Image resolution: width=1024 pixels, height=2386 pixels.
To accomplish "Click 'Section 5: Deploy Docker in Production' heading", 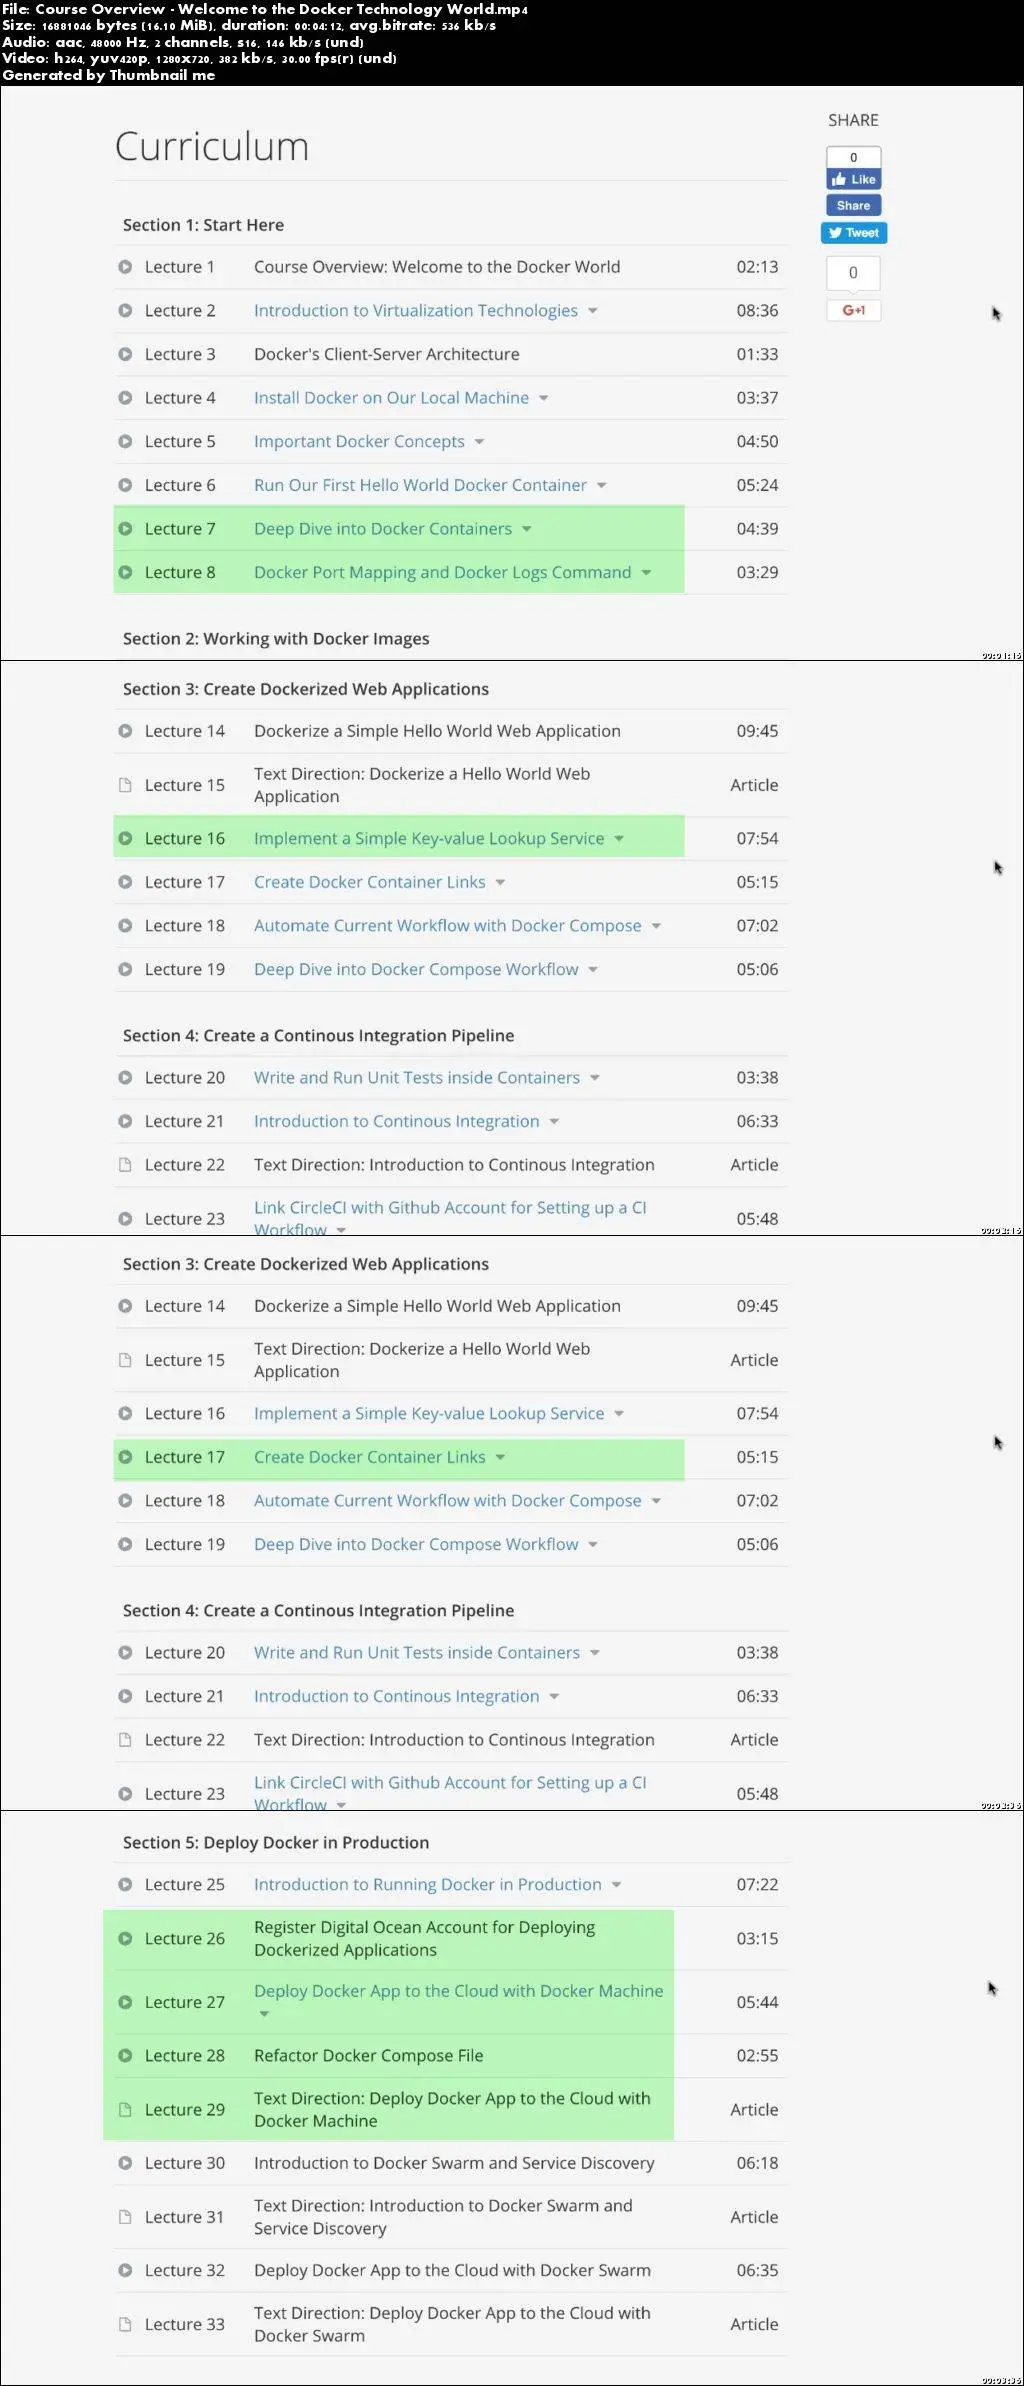I will pos(276,1842).
